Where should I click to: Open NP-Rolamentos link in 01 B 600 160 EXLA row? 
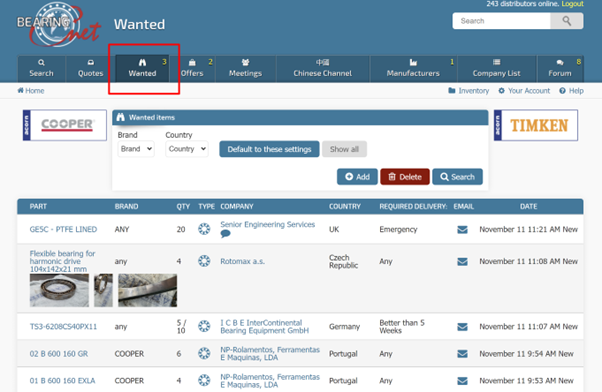[x=270, y=380]
